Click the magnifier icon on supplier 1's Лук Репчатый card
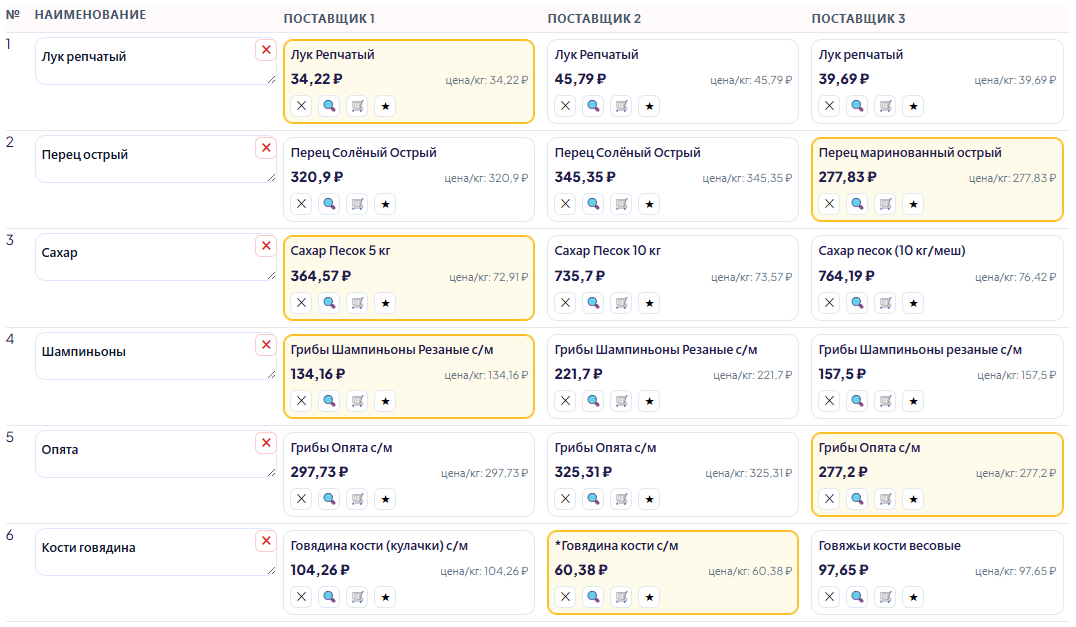The height and width of the screenshot is (627, 1076). point(329,106)
